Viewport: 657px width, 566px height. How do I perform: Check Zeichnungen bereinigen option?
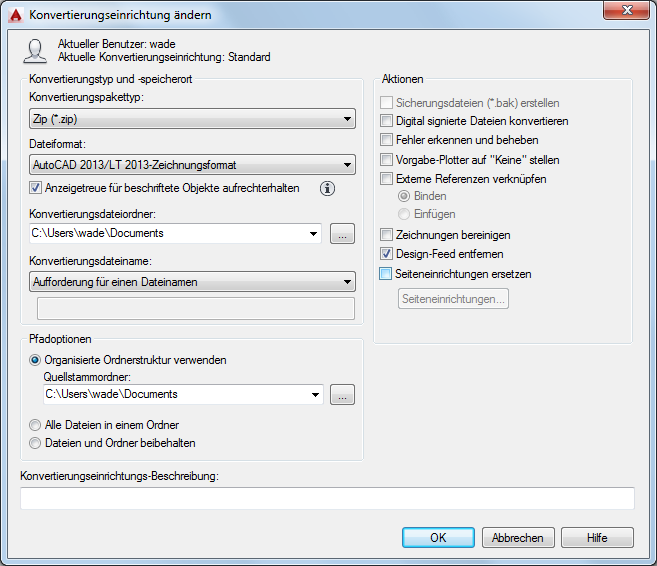(x=386, y=235)
